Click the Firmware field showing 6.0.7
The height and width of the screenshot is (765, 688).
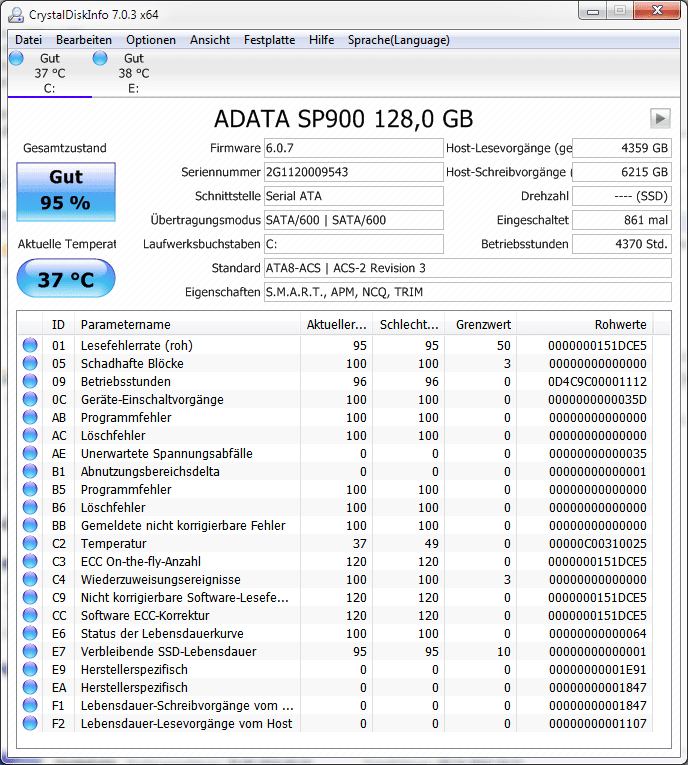point(354,148)
